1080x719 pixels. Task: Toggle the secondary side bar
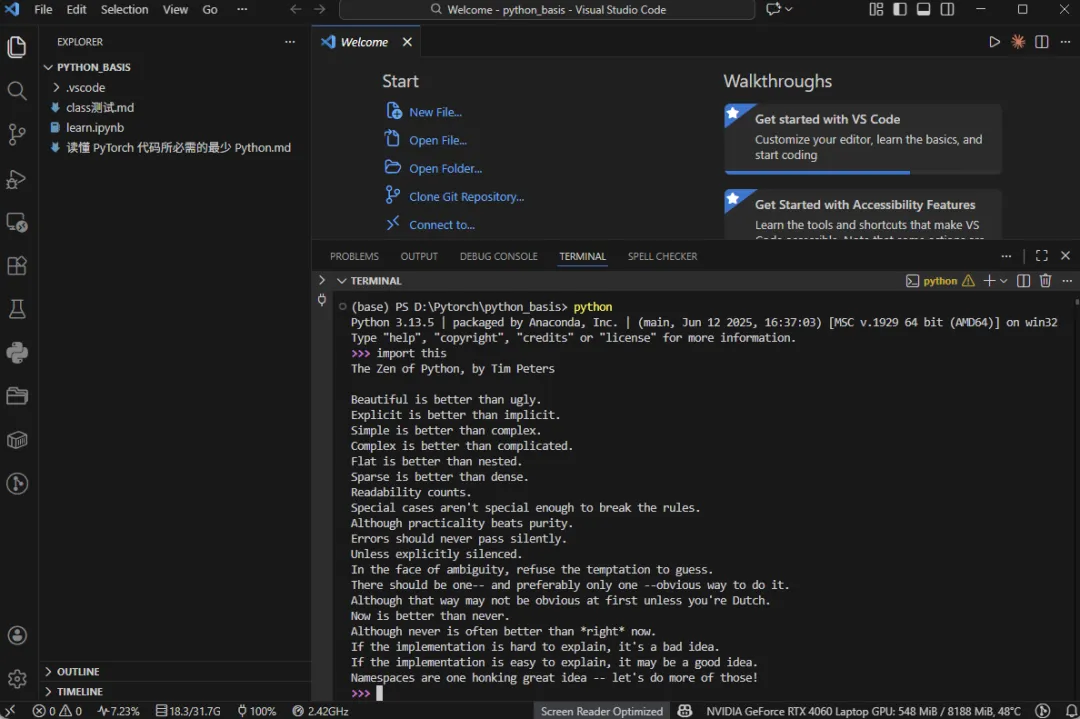tap(948, 9)
